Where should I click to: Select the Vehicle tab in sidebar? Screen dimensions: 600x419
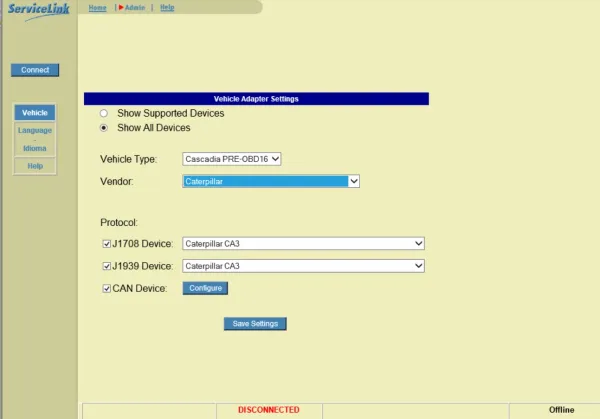35,113
